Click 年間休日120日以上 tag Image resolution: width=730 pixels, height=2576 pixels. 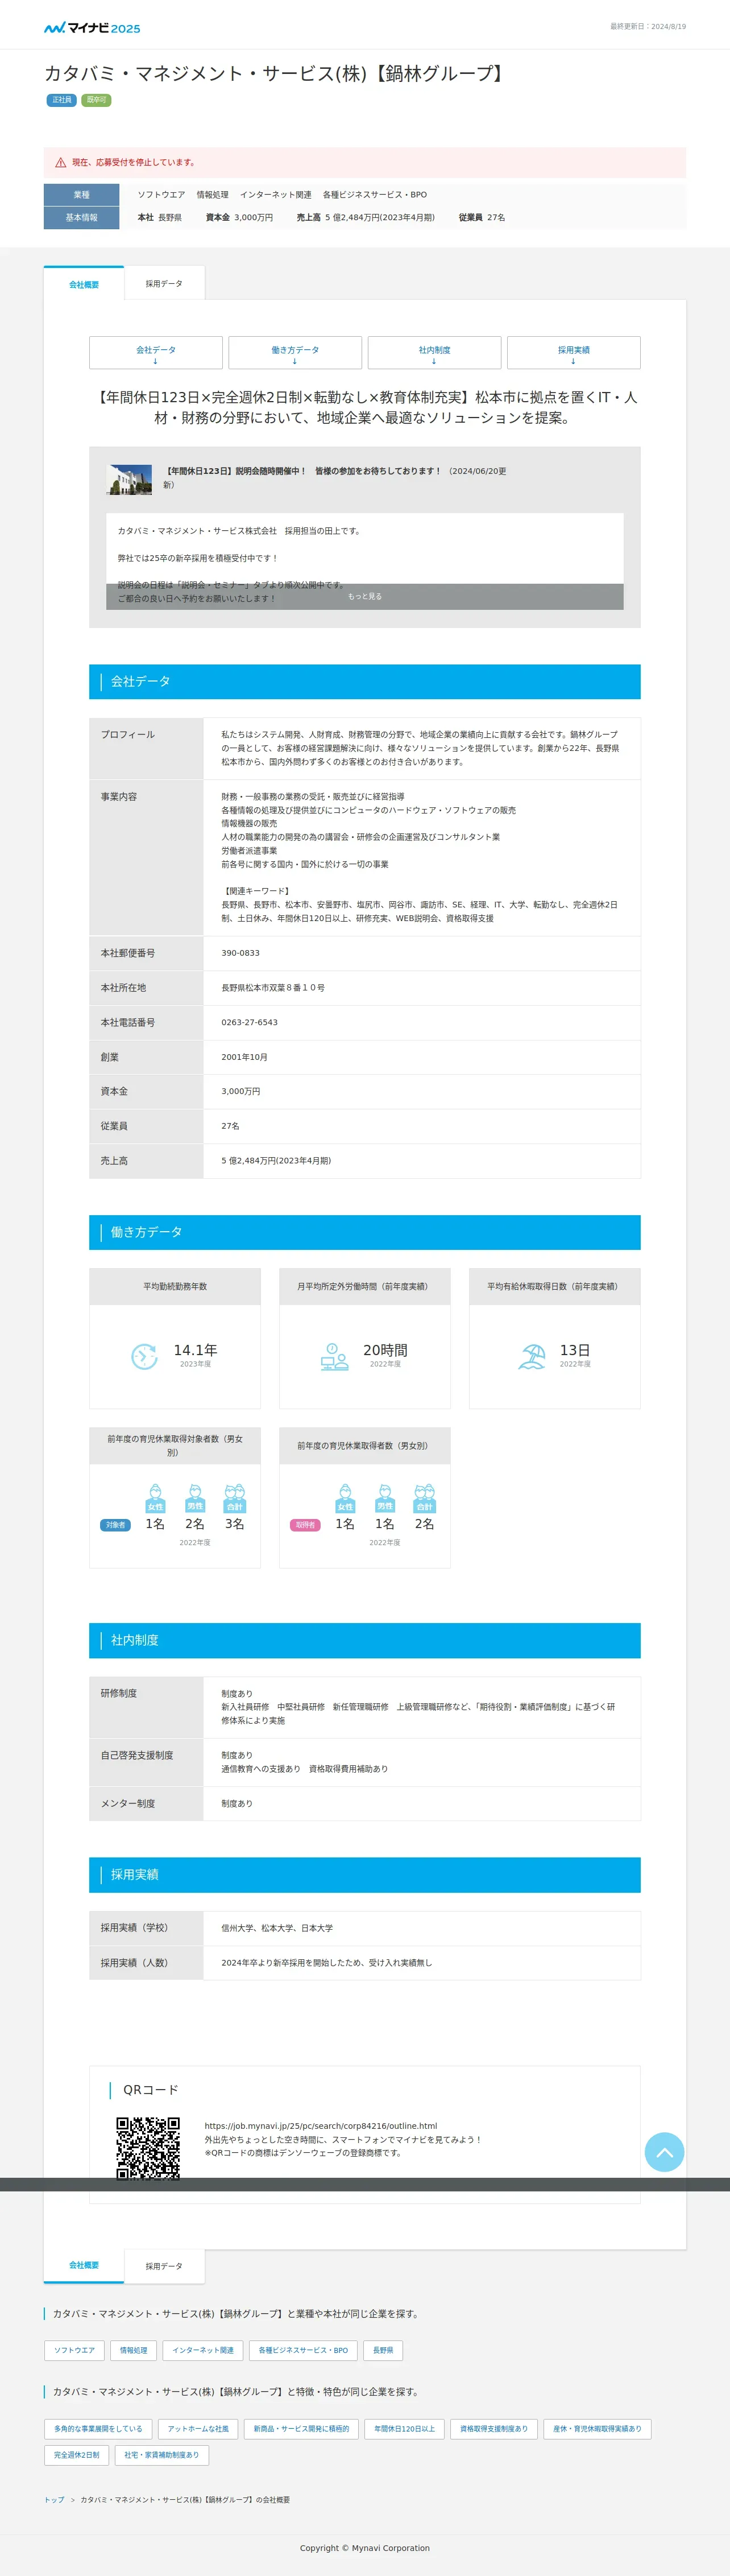(405, 2428)
